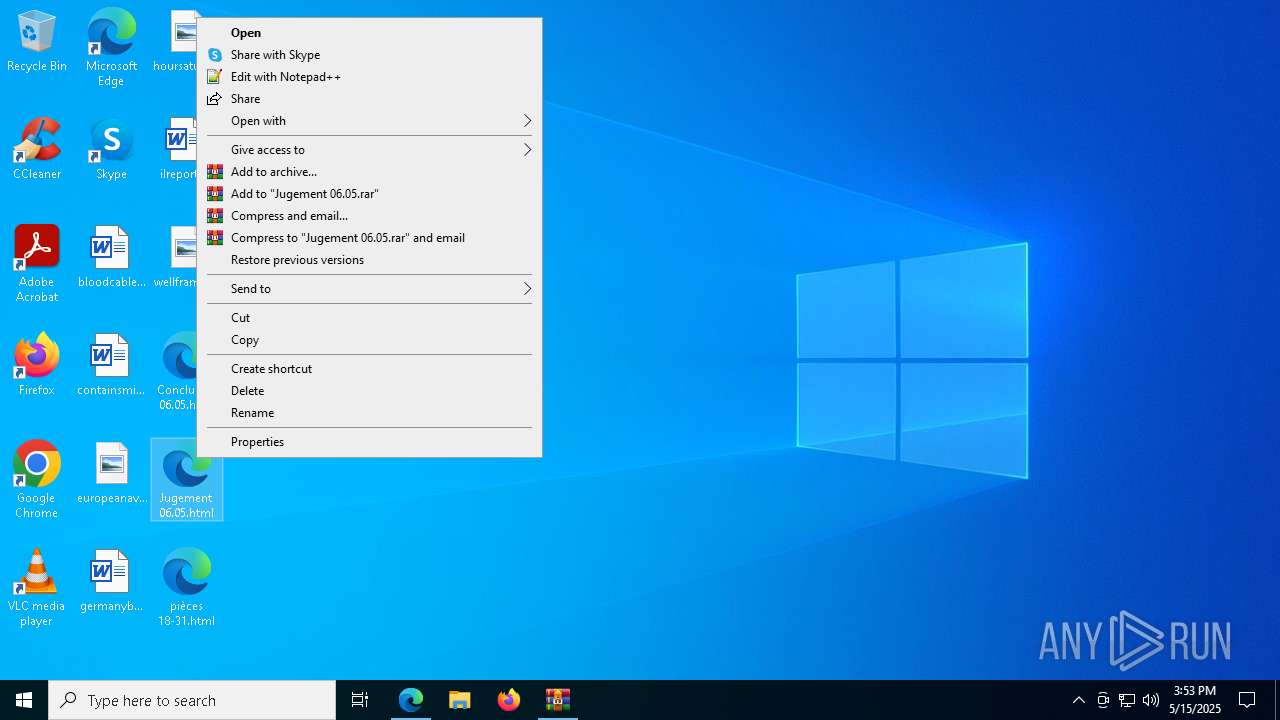Screen dimensions: 1280x720
Task: Expand the Give access to submenu
Action: 369,150
